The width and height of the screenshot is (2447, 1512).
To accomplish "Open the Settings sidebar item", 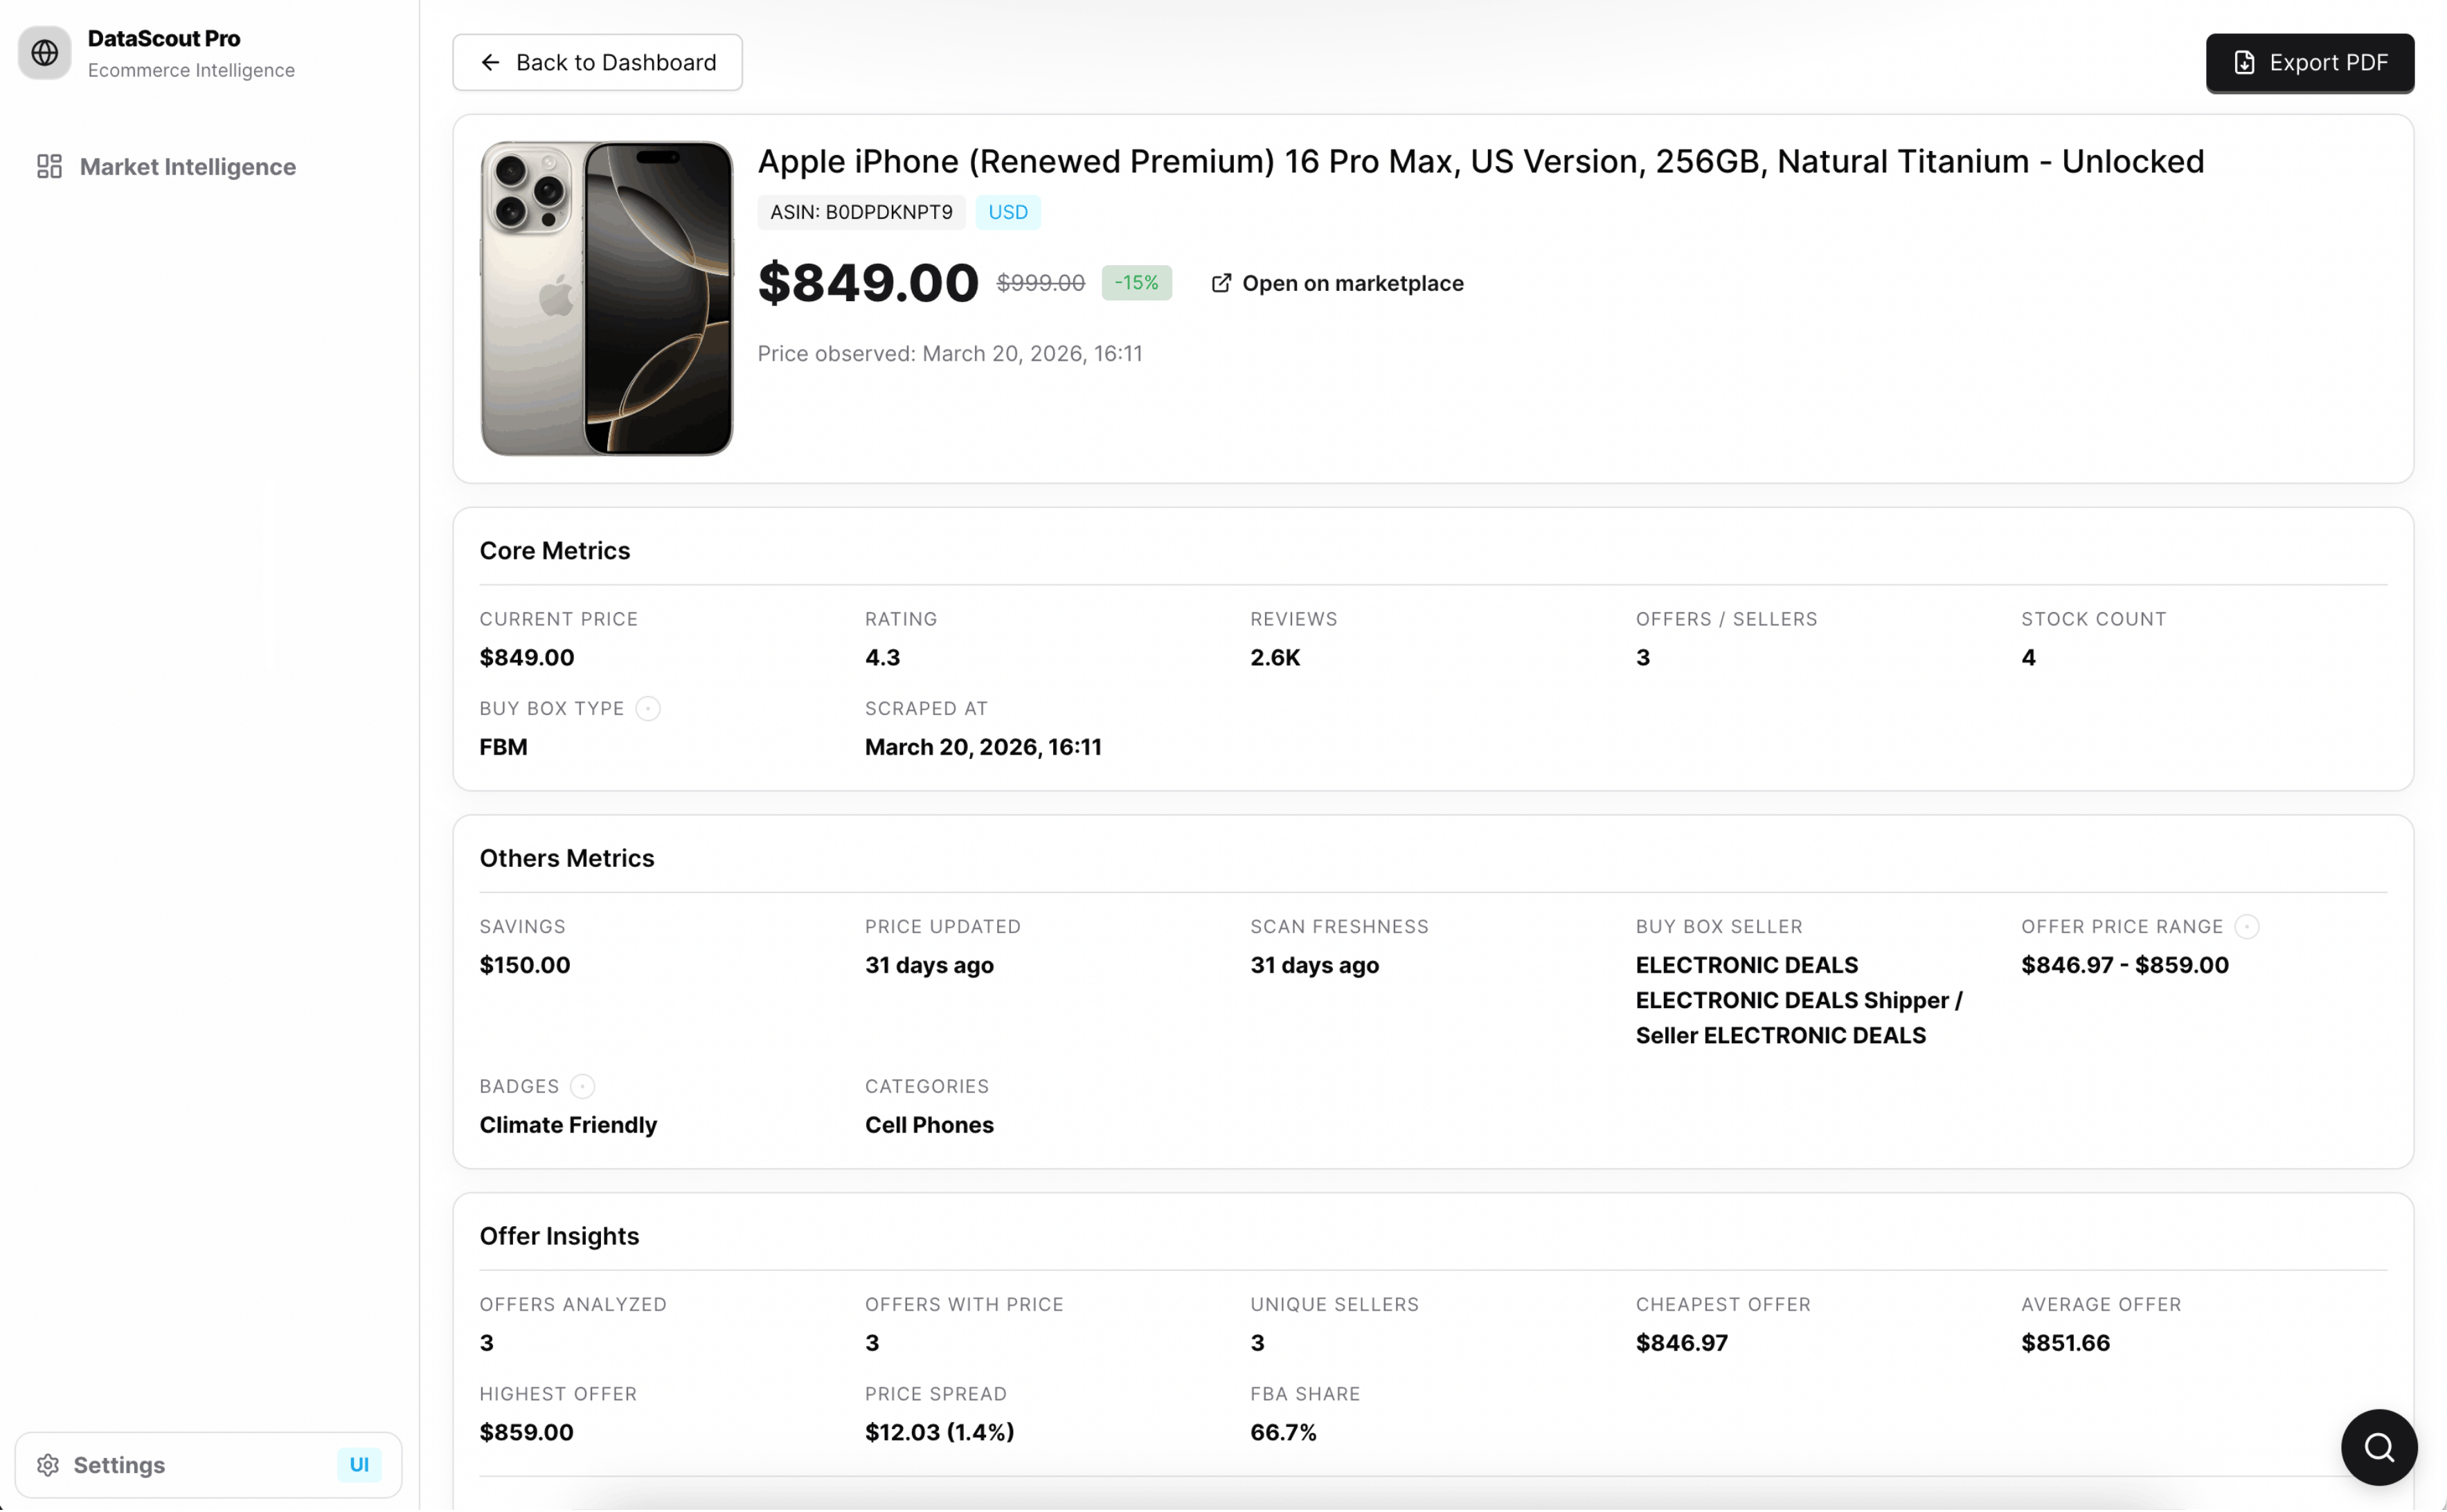I will (119, 1465).
